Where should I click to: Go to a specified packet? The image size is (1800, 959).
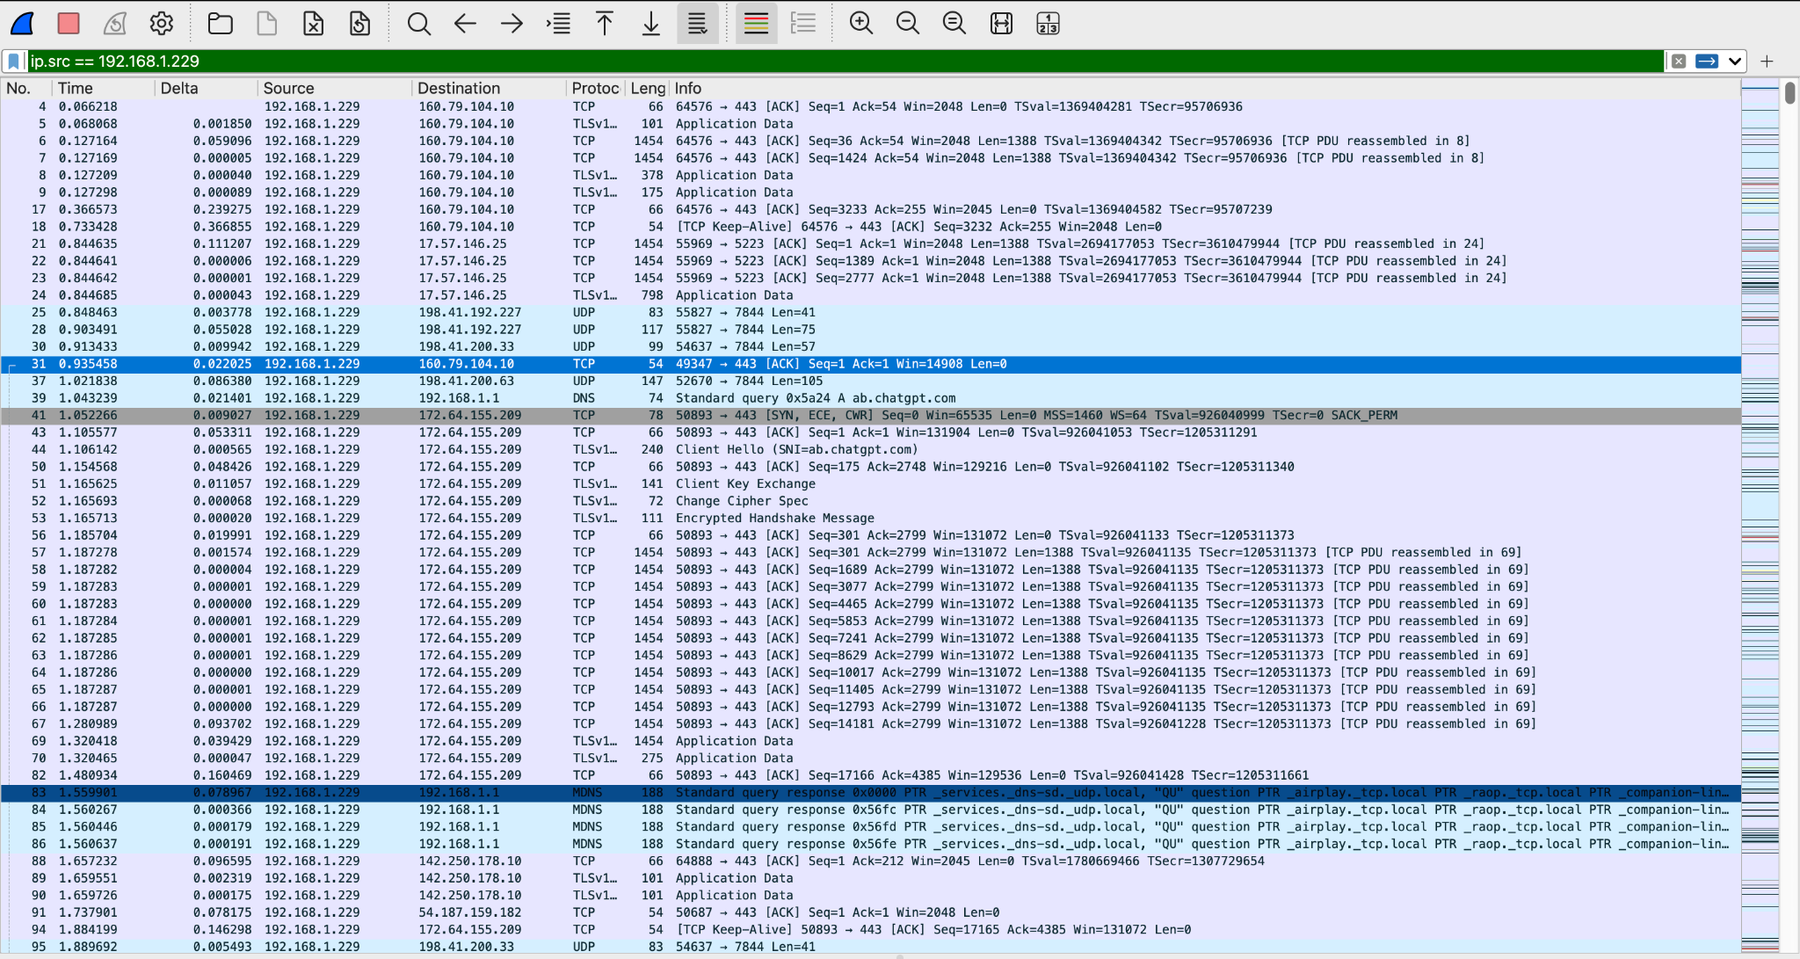point(559,23)
